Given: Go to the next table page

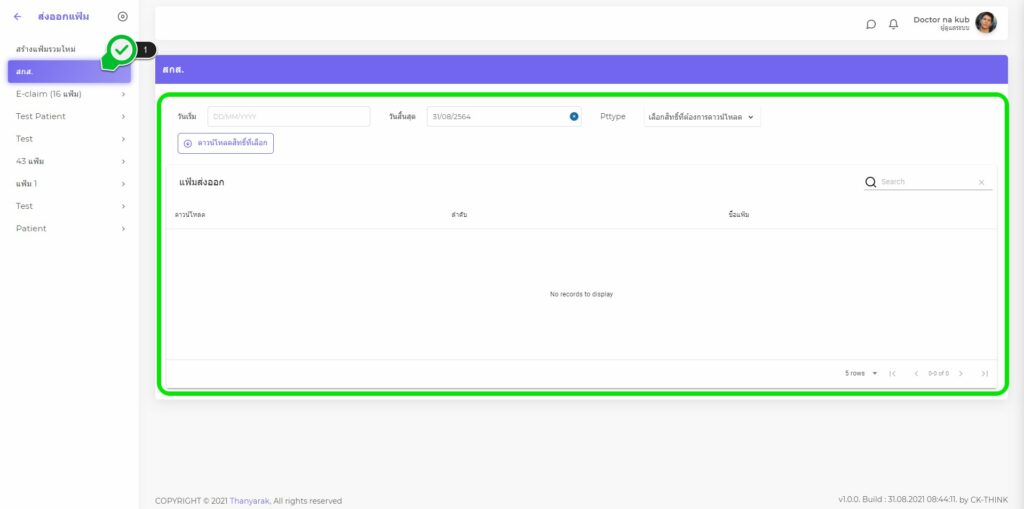Looking at the screenshot, I should click(x=961, y=373).
